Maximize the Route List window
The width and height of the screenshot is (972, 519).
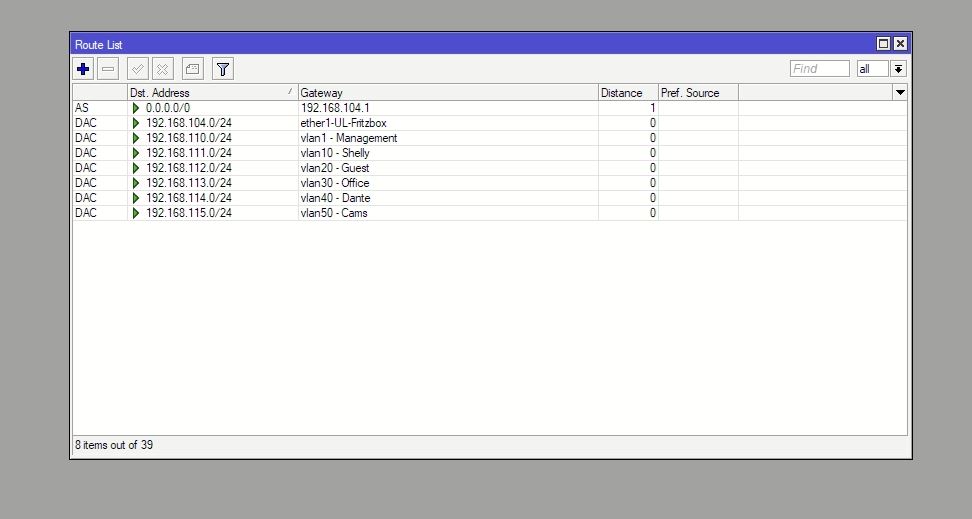pyautogui.click(x=883, y=43)
